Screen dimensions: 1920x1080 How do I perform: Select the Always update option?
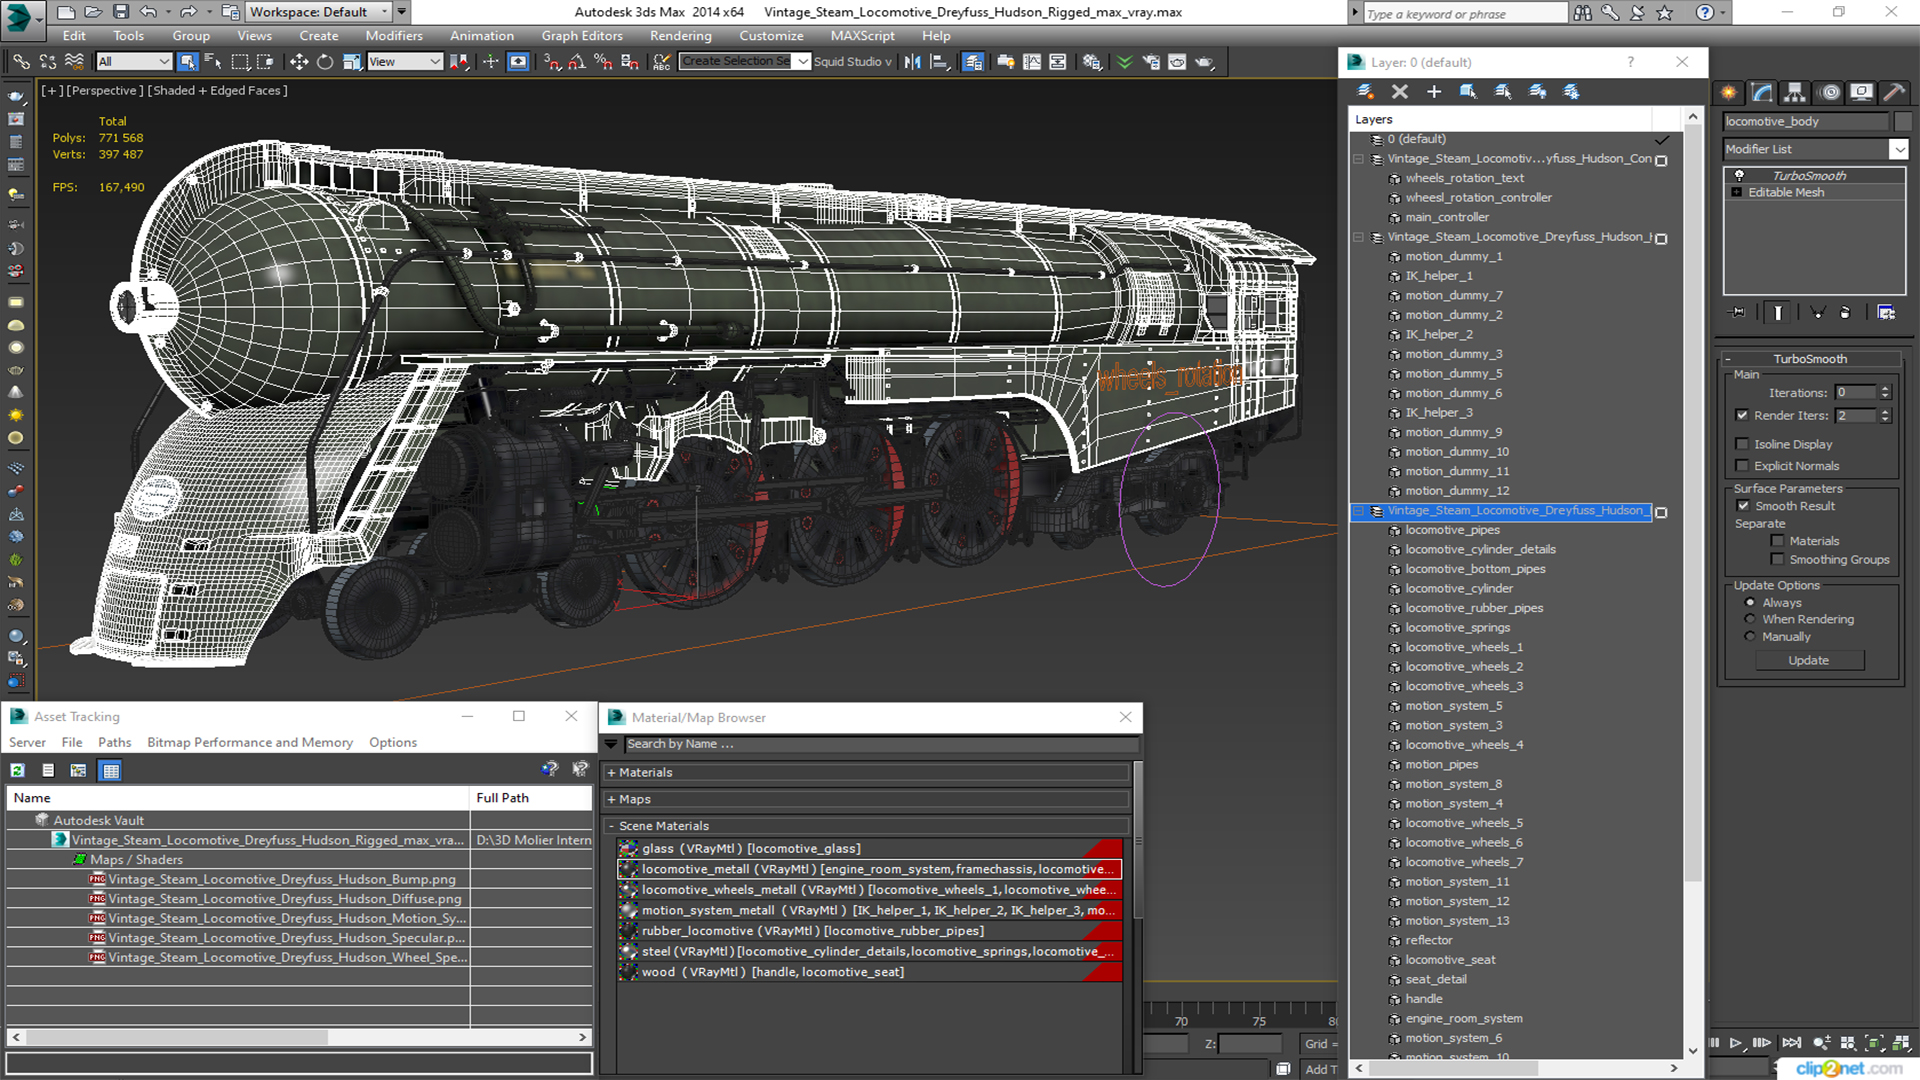[1750, 603]
